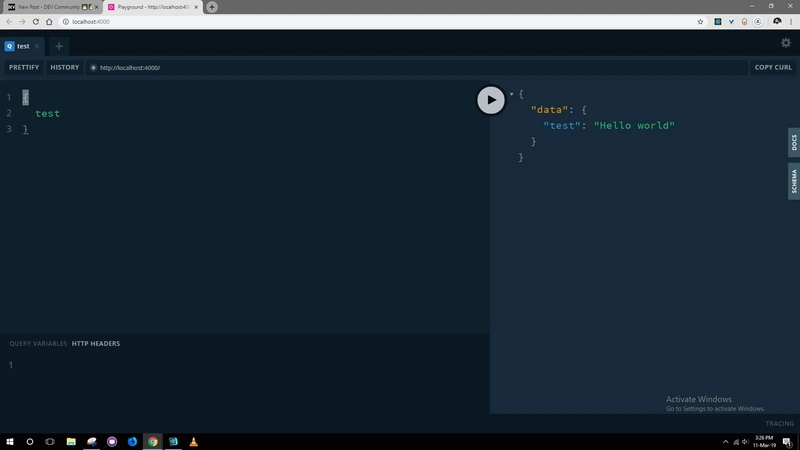Open browser home page
Image resolution: width=800 pixels, height=450 pixels.
[49, 21]
